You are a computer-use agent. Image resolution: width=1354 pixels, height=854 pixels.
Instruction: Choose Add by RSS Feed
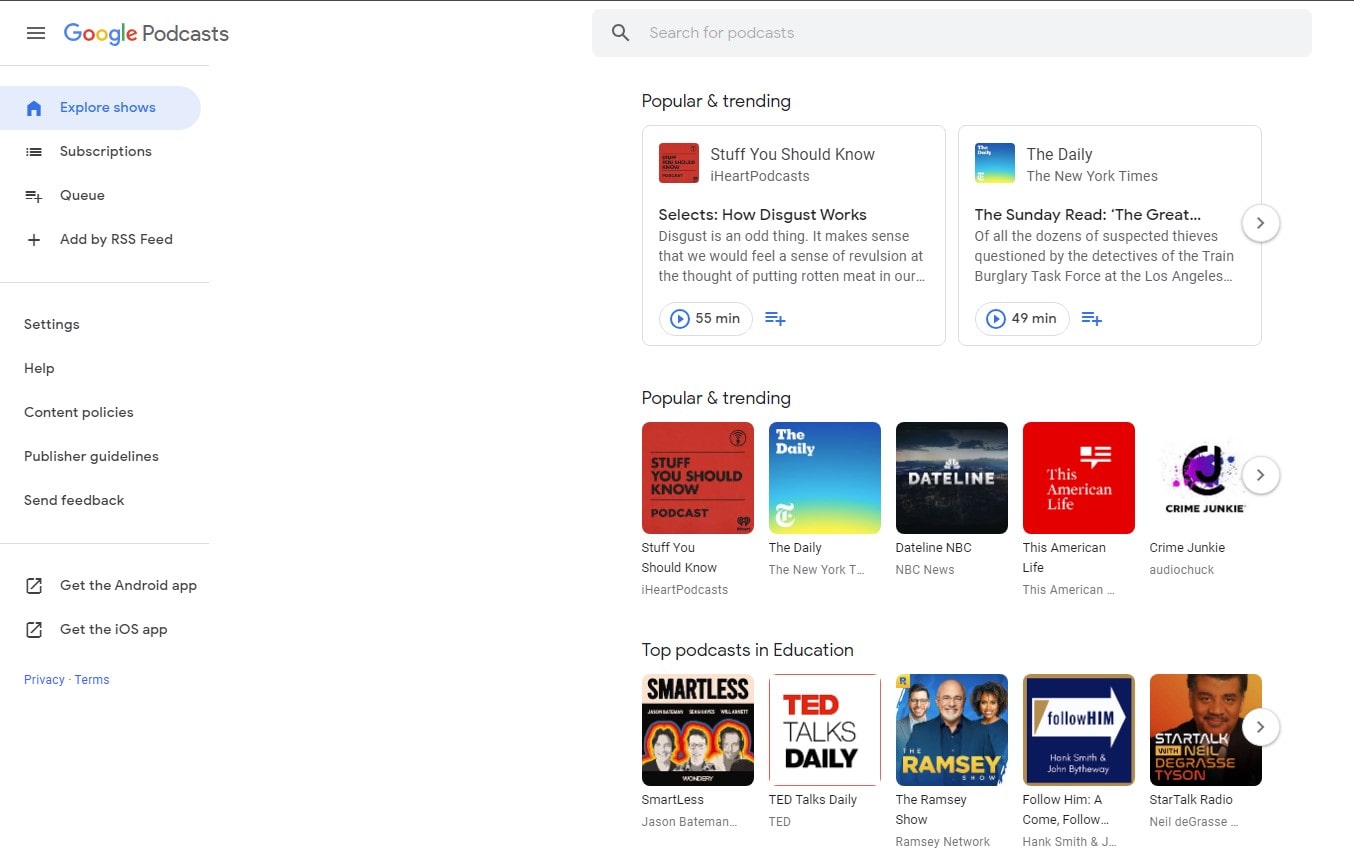[100, 240]
